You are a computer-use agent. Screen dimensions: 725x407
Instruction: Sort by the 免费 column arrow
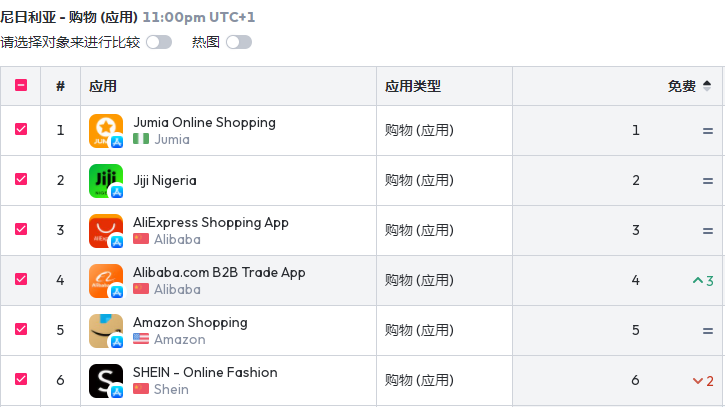tap(707, 86)
